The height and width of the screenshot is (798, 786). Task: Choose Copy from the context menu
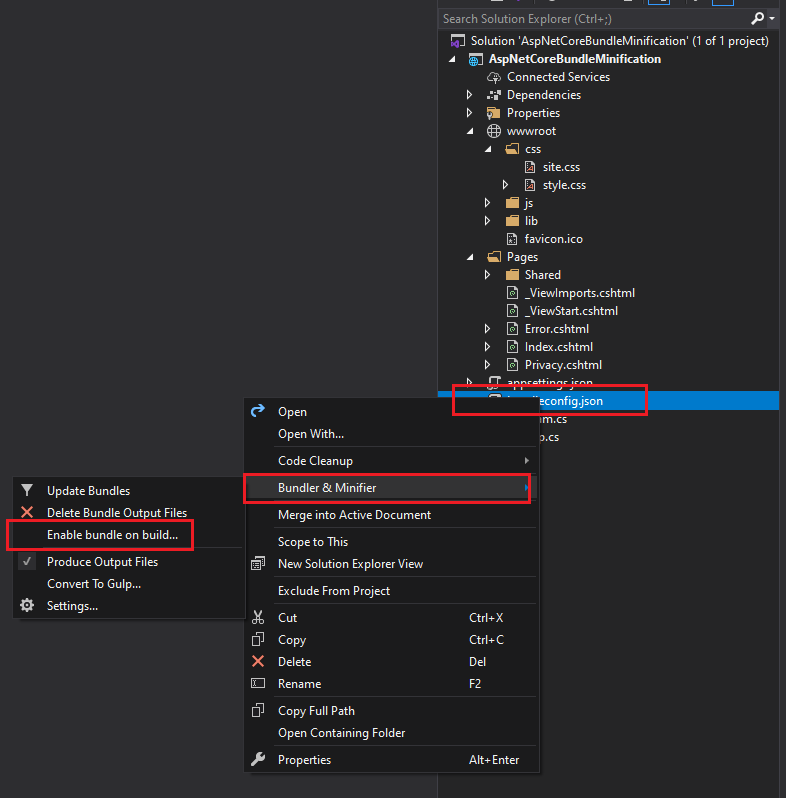coord(391,639)
